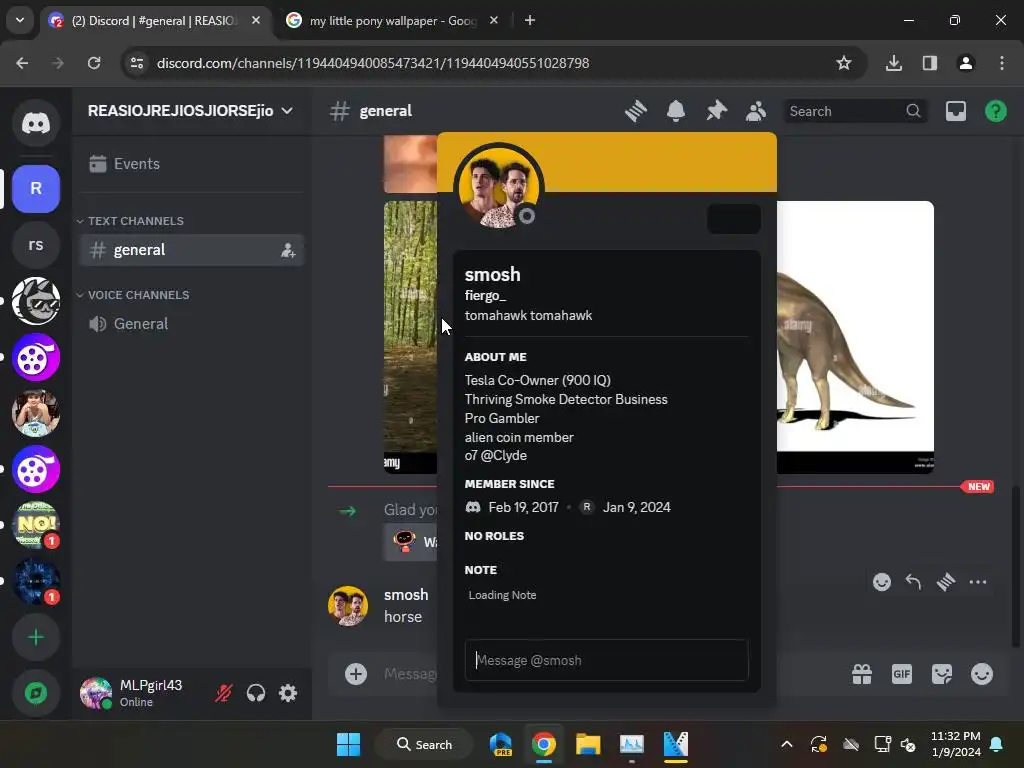Open Windows Start menu

coord(348,744)
